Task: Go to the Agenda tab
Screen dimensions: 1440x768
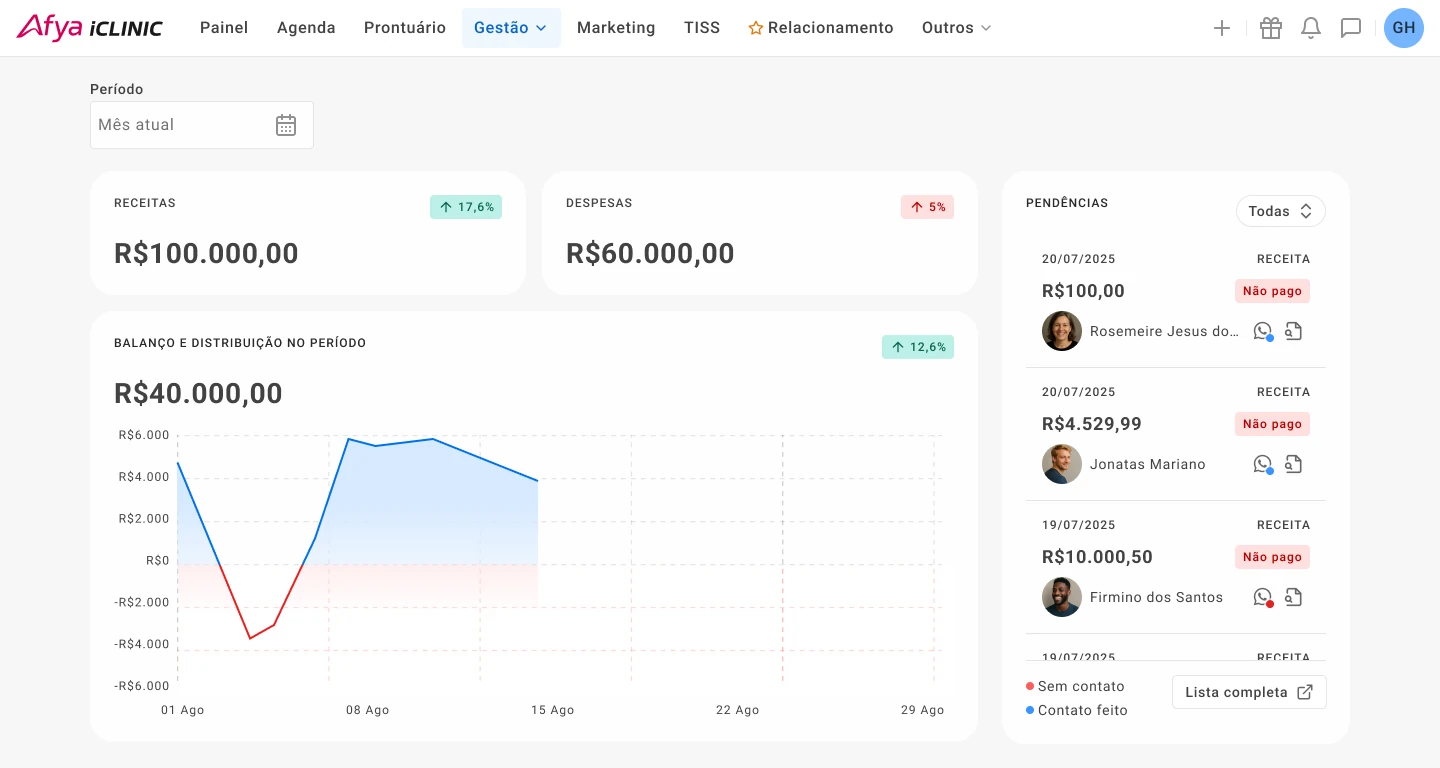Action: coord(306,28)
